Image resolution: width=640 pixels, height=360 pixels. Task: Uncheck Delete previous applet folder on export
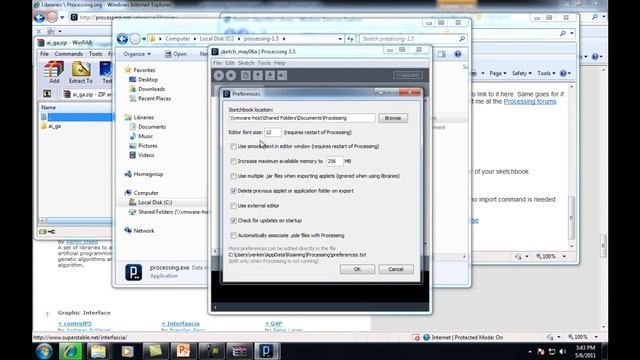233,191
